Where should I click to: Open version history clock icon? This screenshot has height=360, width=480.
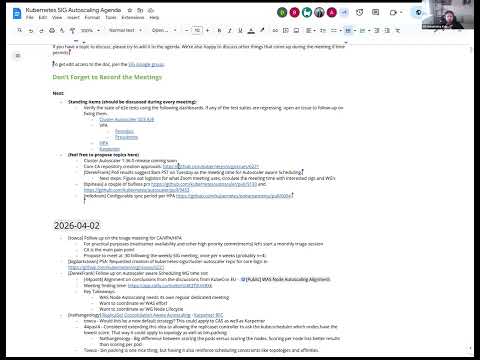click(359, 13)
